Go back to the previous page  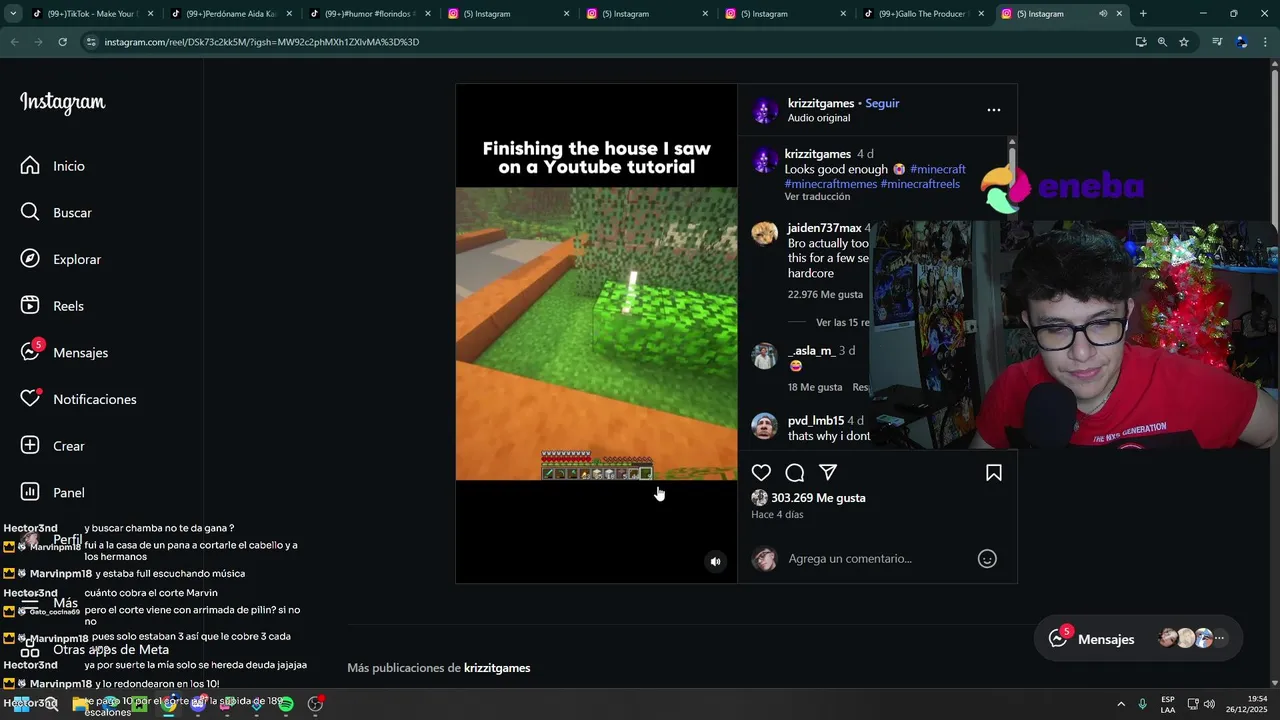[x=14, y=42]
